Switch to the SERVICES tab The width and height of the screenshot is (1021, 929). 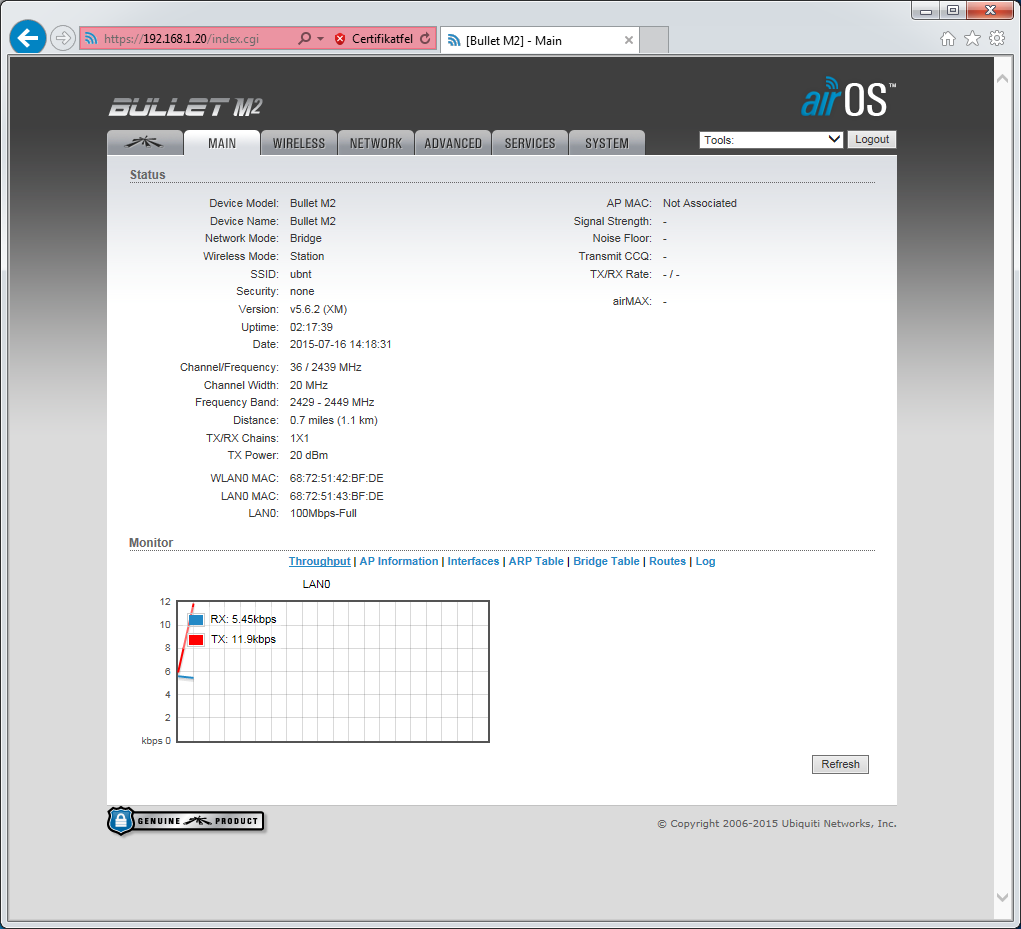[530, 143]
